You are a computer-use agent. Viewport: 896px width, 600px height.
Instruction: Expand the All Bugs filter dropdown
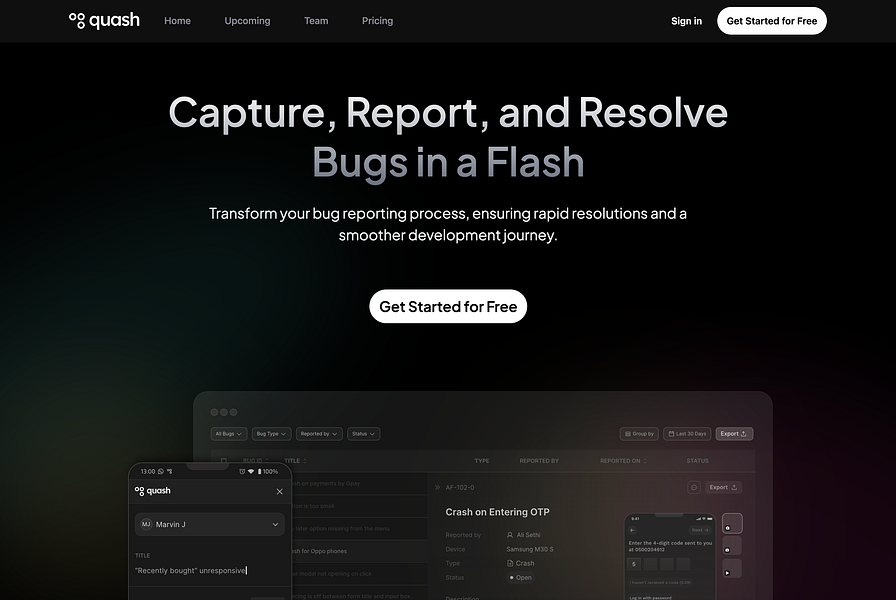pyautogui.click(x=229, y=434)
